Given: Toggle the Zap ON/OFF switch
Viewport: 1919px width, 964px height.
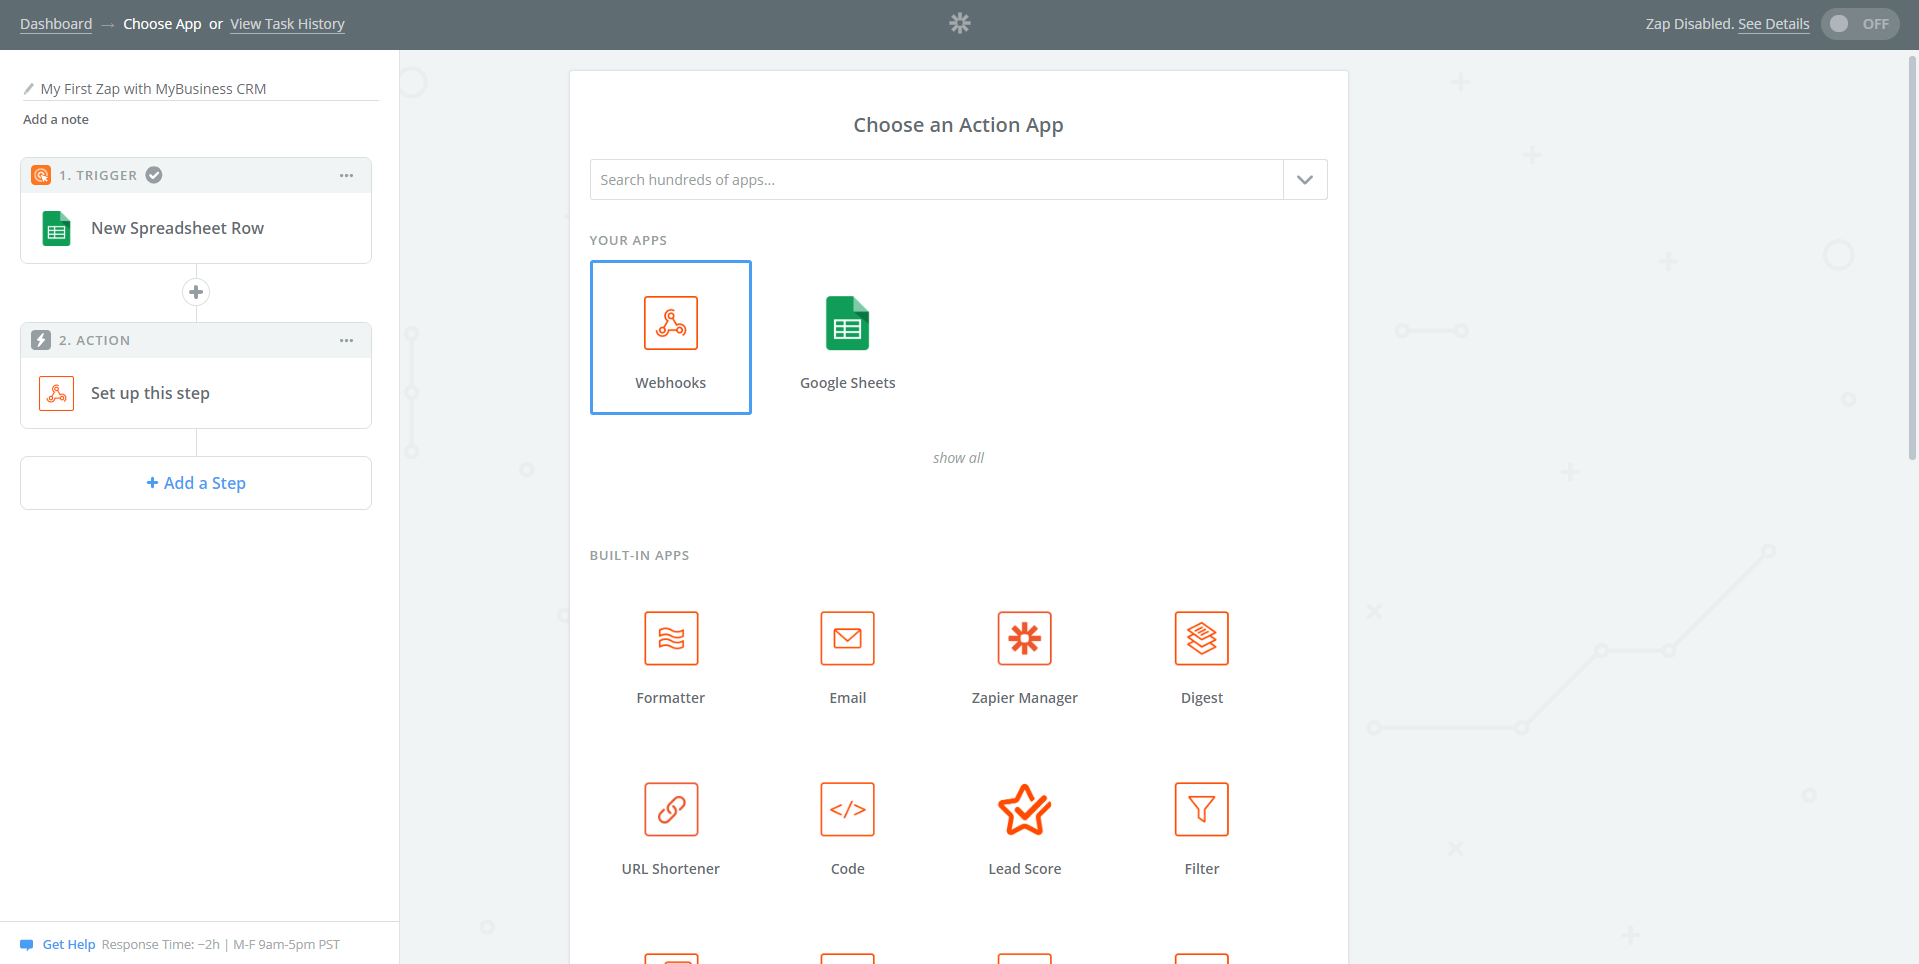Looking at the screenshot, I should click(x=1859, y=24).
